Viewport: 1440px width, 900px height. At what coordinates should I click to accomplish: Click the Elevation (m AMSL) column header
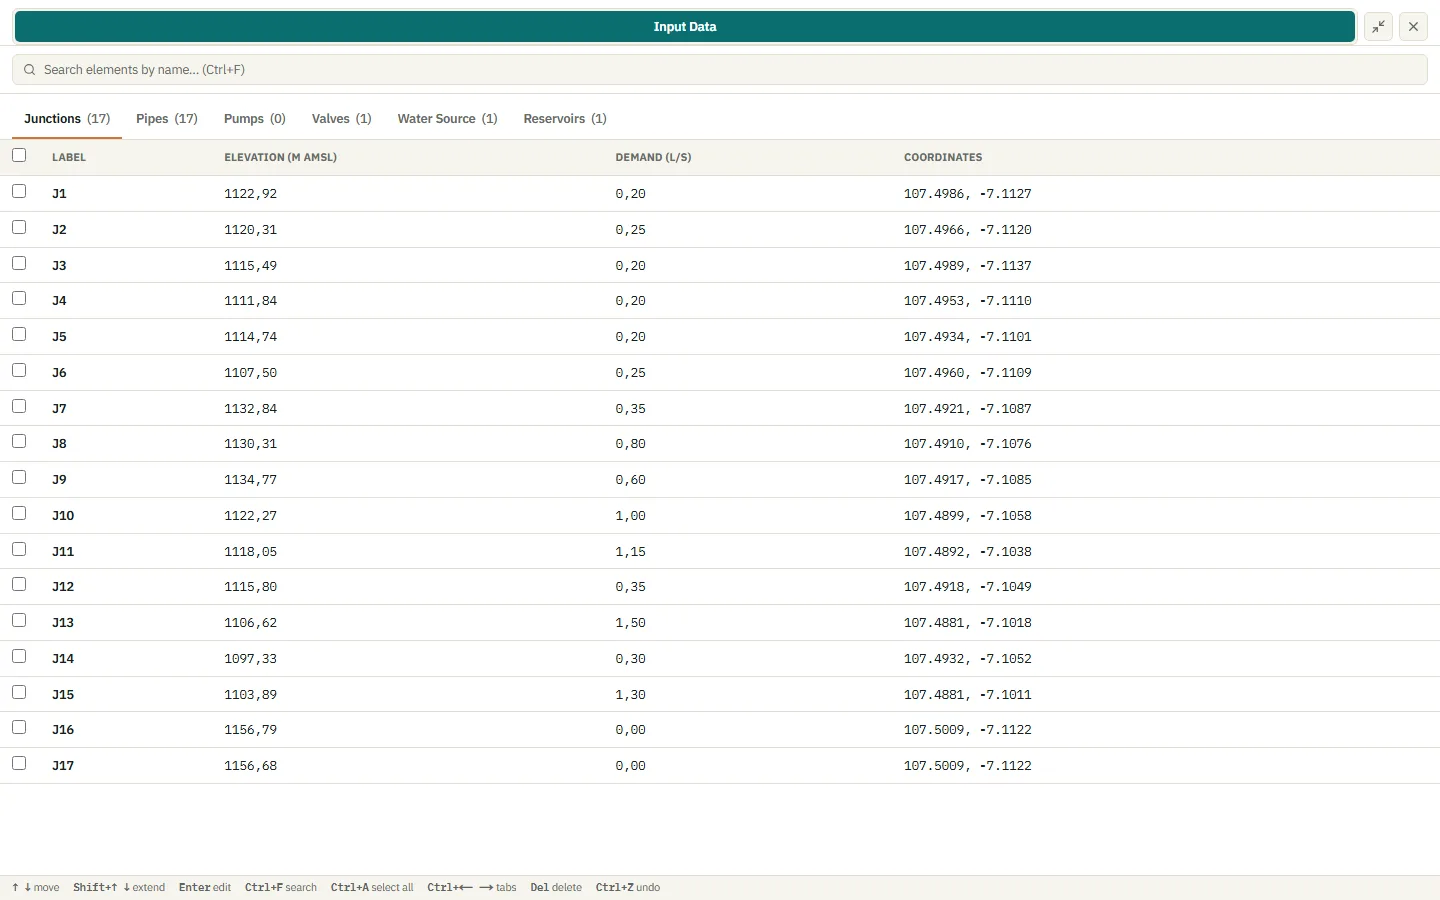click(x=281, y=158)
